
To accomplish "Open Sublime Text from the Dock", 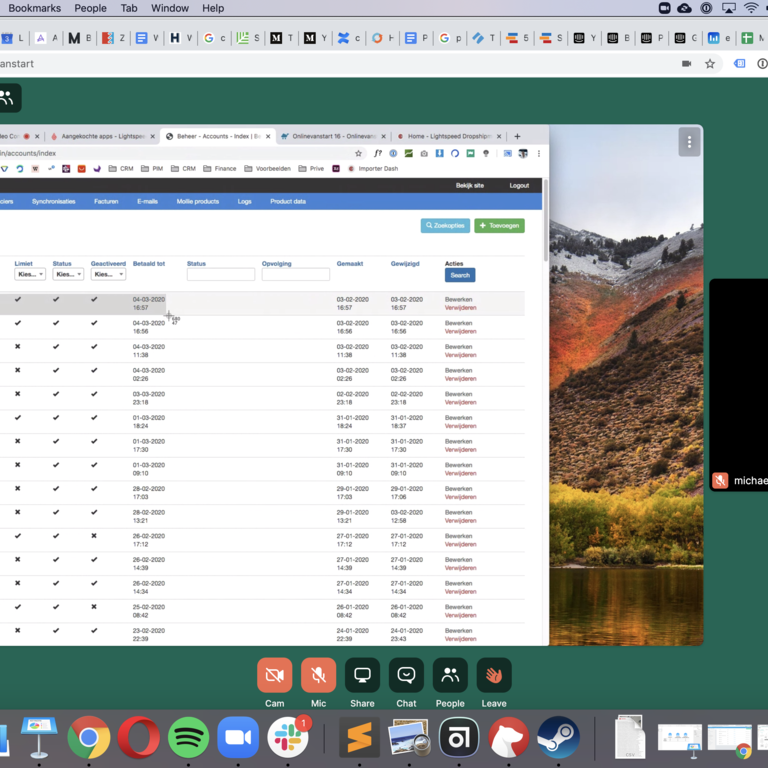I will pyautogui.click(x=359, y=739).
